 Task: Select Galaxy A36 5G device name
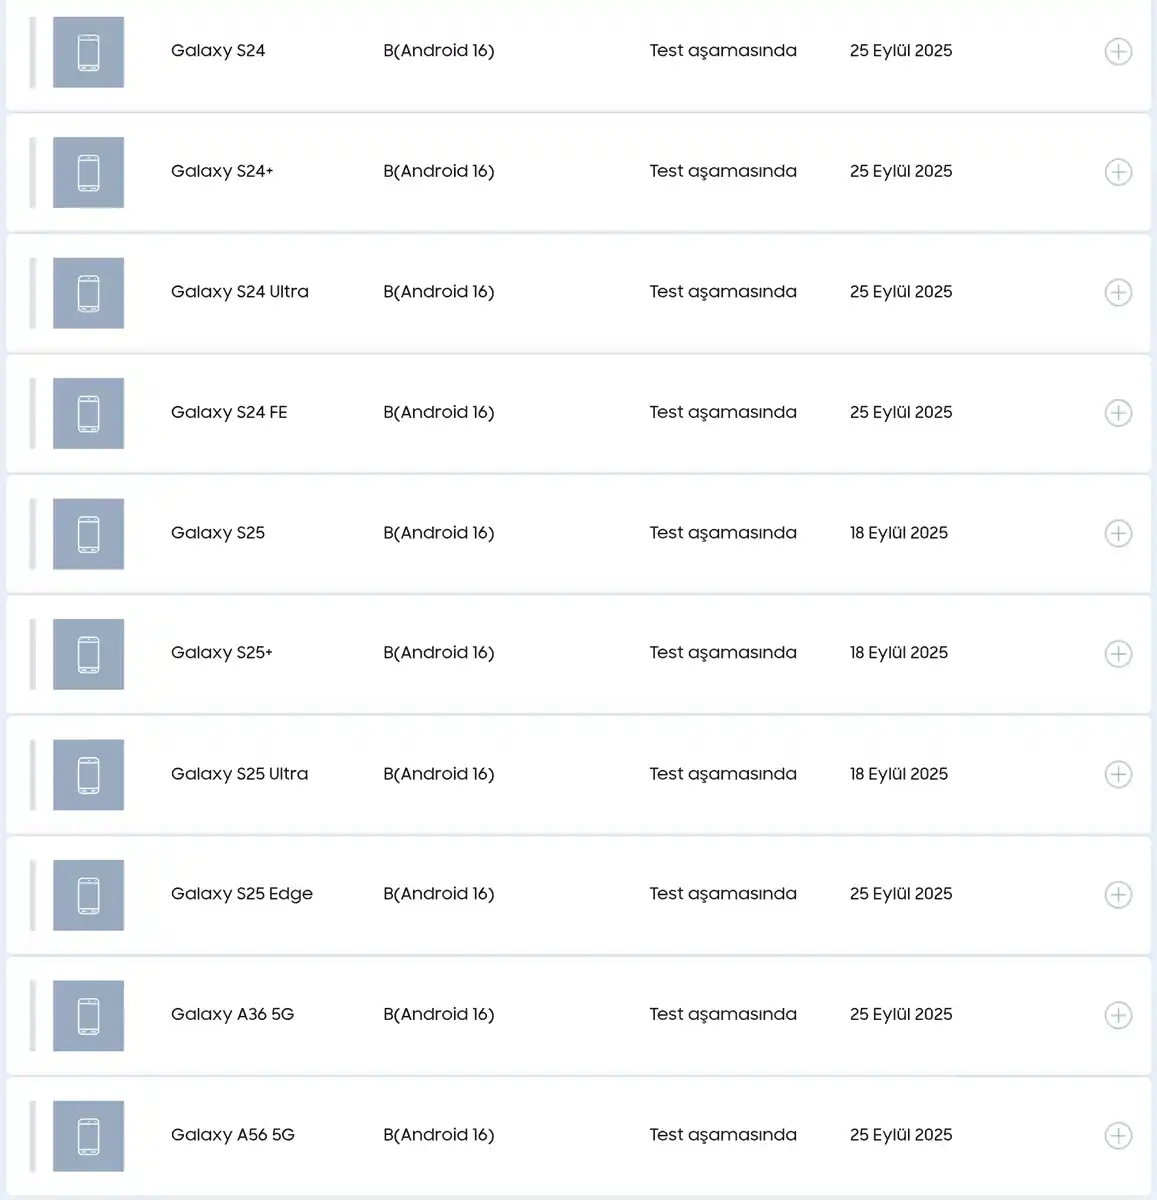pos(232,1014)
